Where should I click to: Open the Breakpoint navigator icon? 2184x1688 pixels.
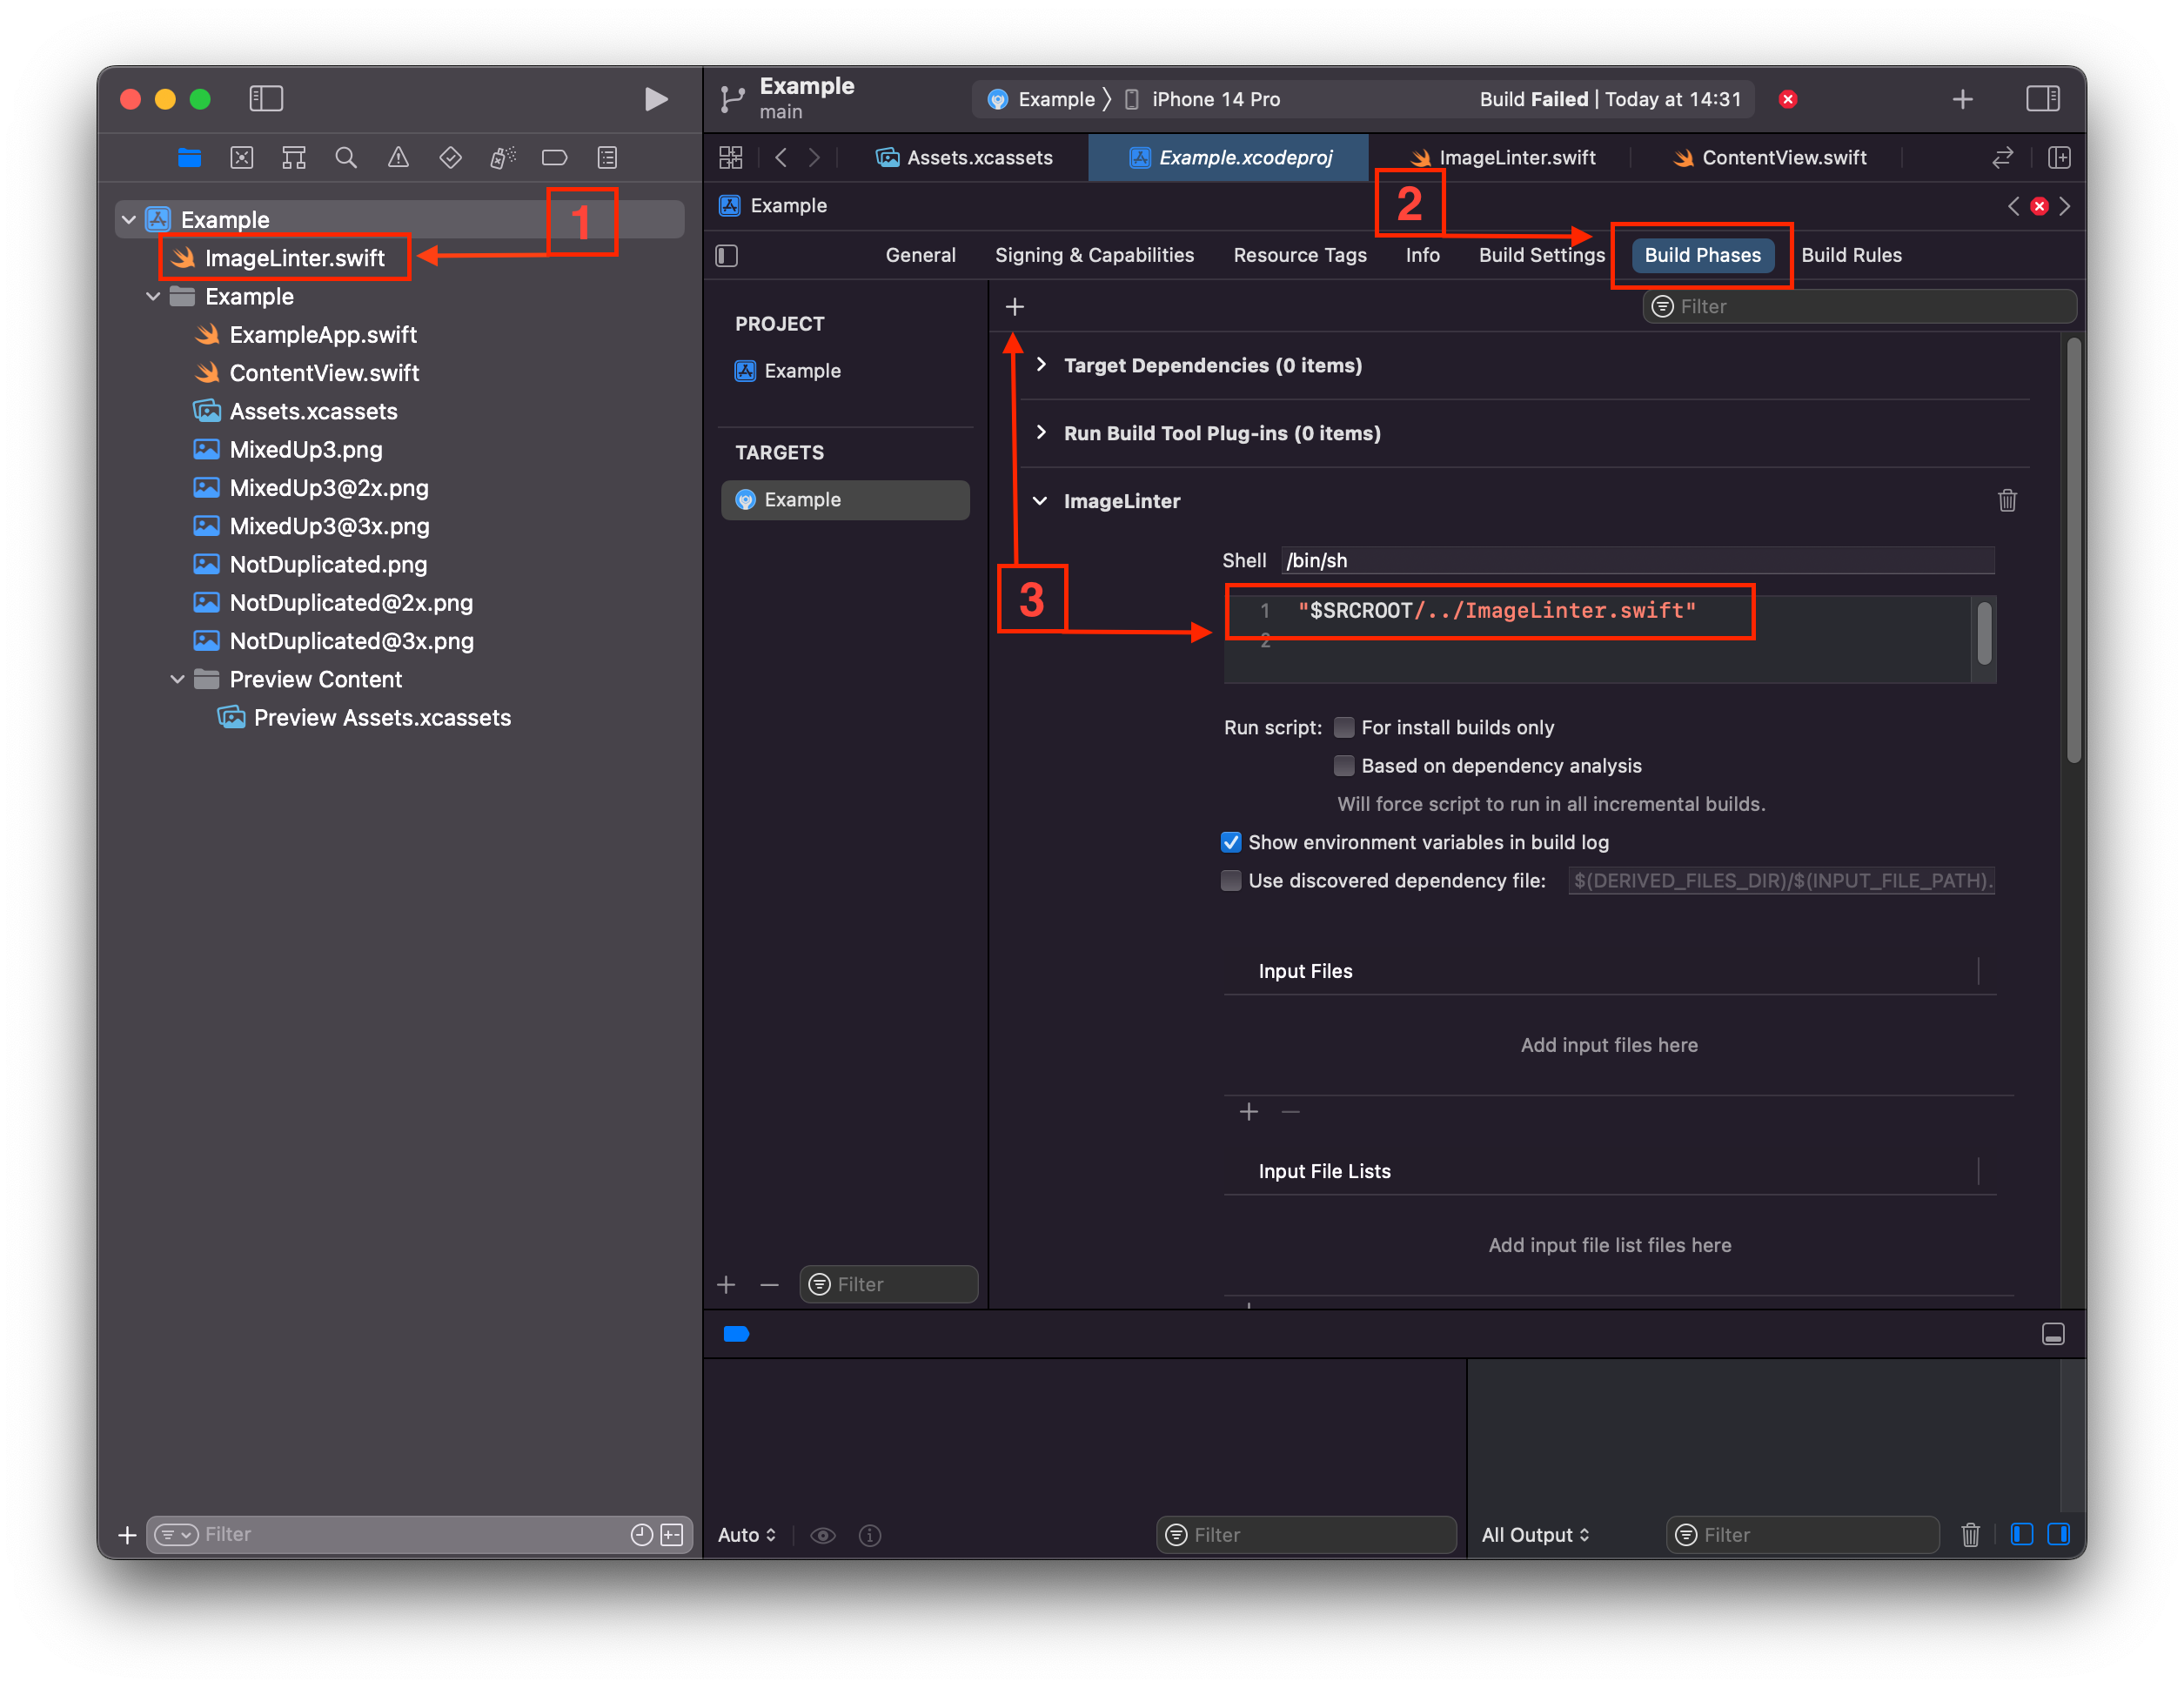coord(554,157)
